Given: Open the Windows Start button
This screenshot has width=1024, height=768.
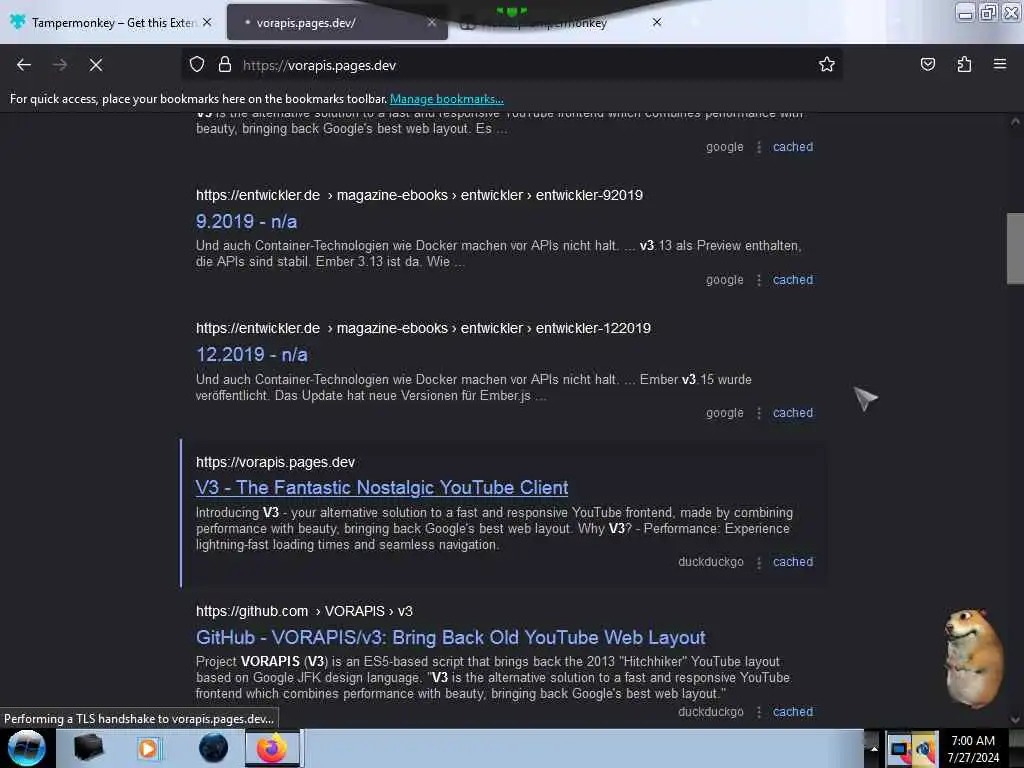Looking at the screenshot, I should pos(27,748).
